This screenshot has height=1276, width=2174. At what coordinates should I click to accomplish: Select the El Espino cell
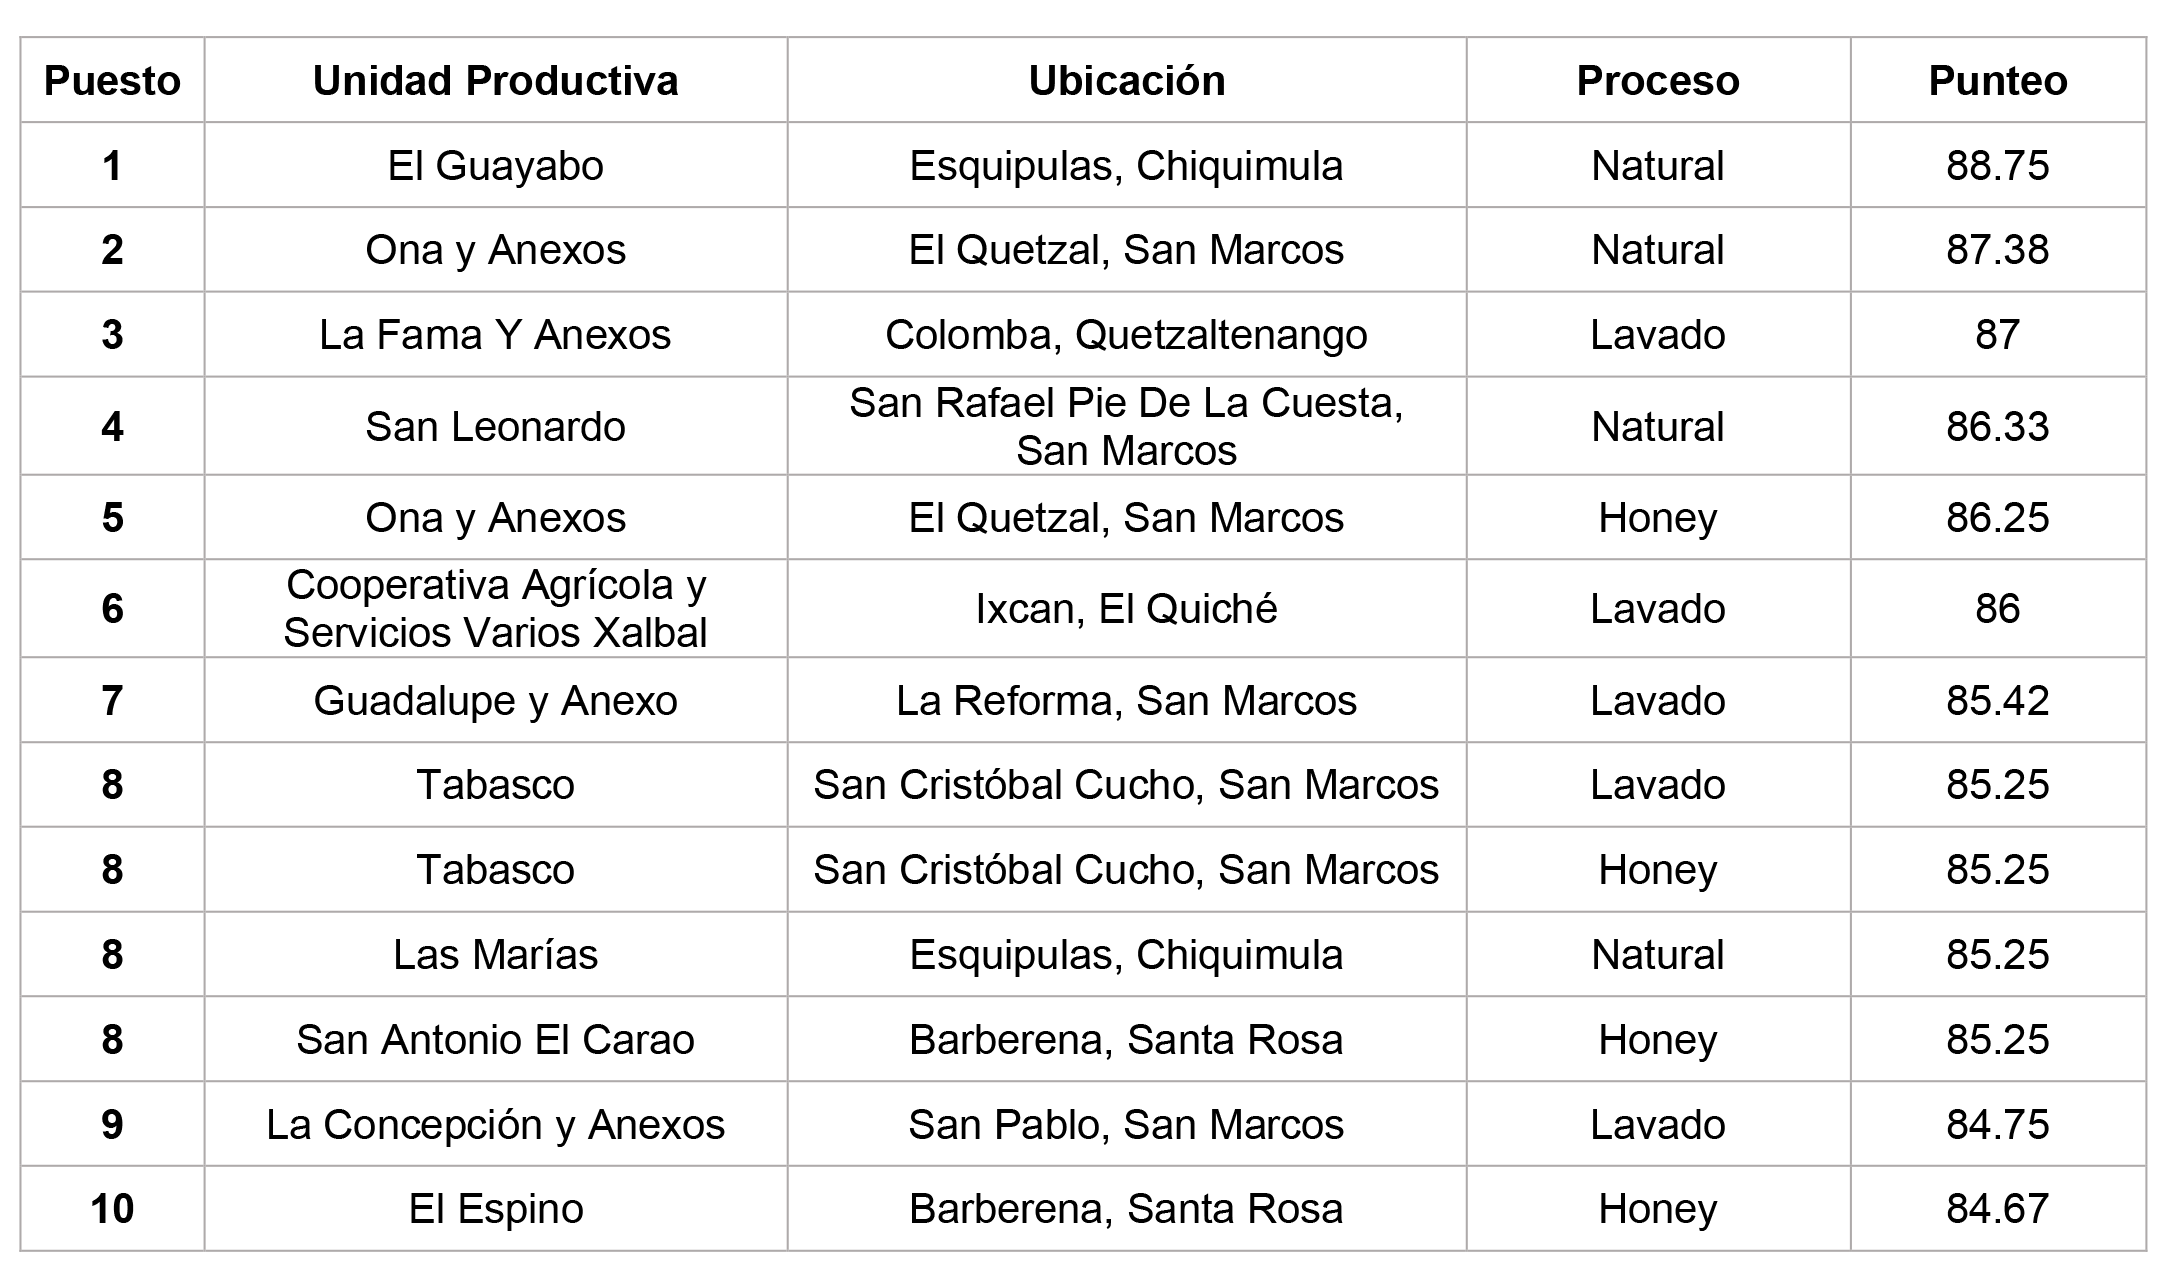coord(495,1208)
